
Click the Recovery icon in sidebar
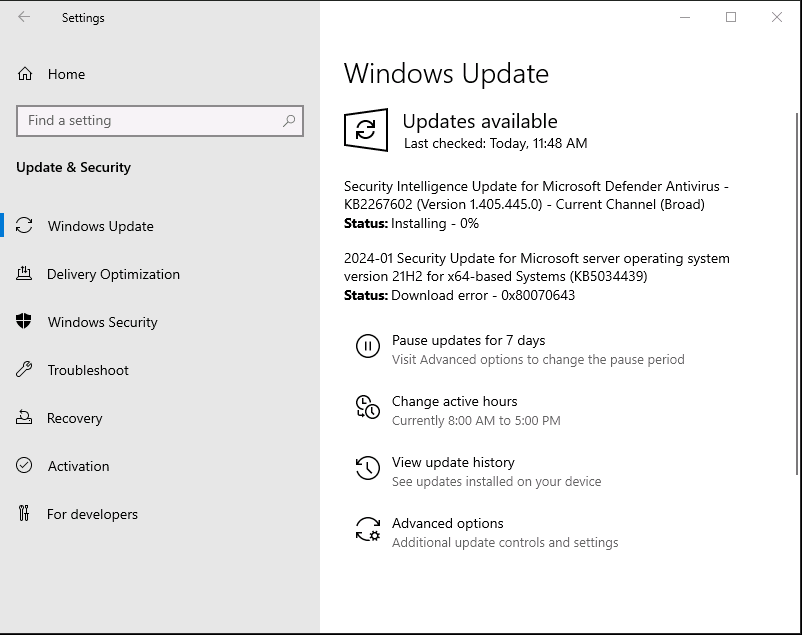24,418
